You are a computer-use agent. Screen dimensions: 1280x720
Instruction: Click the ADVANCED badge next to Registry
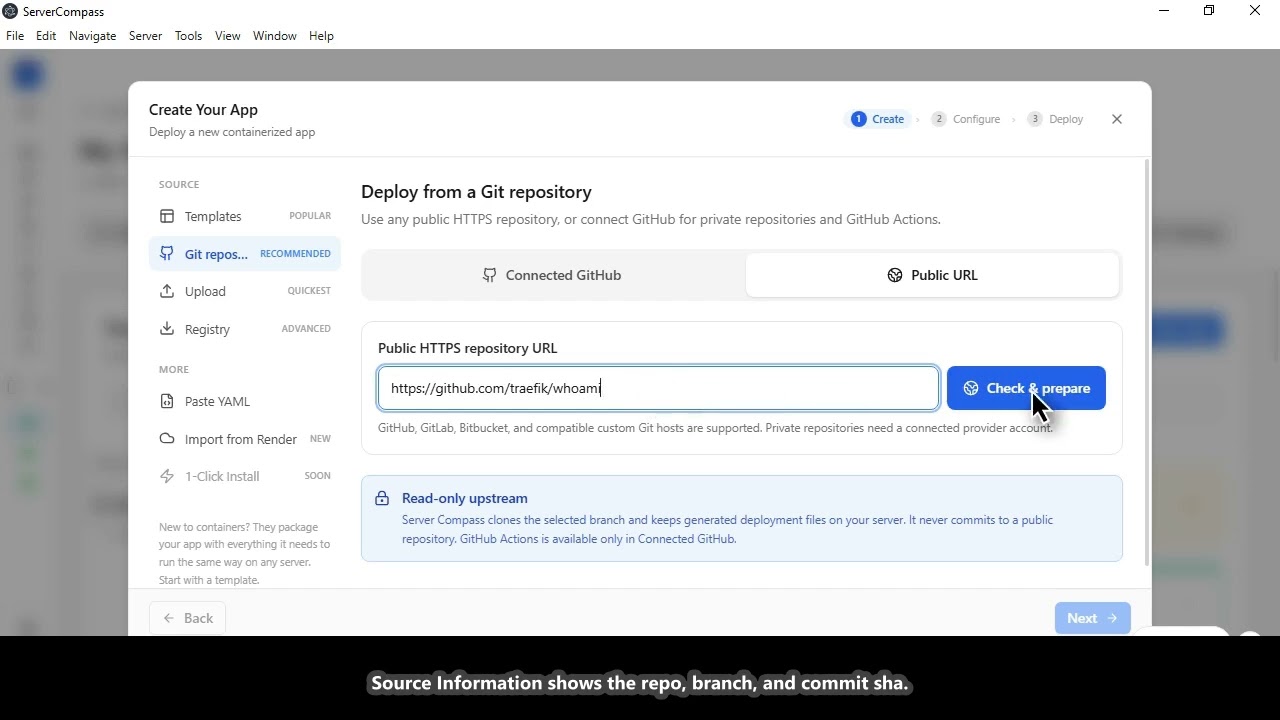click(x=306, y=329)
